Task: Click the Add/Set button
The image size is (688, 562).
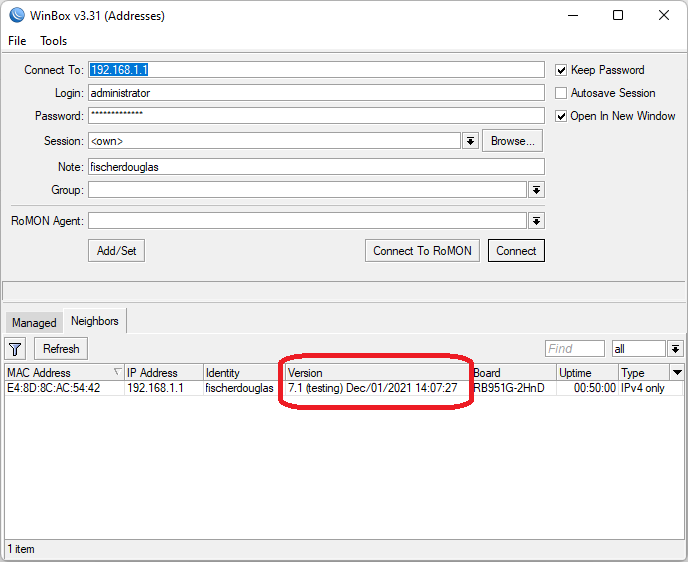Action: (116, 251)
